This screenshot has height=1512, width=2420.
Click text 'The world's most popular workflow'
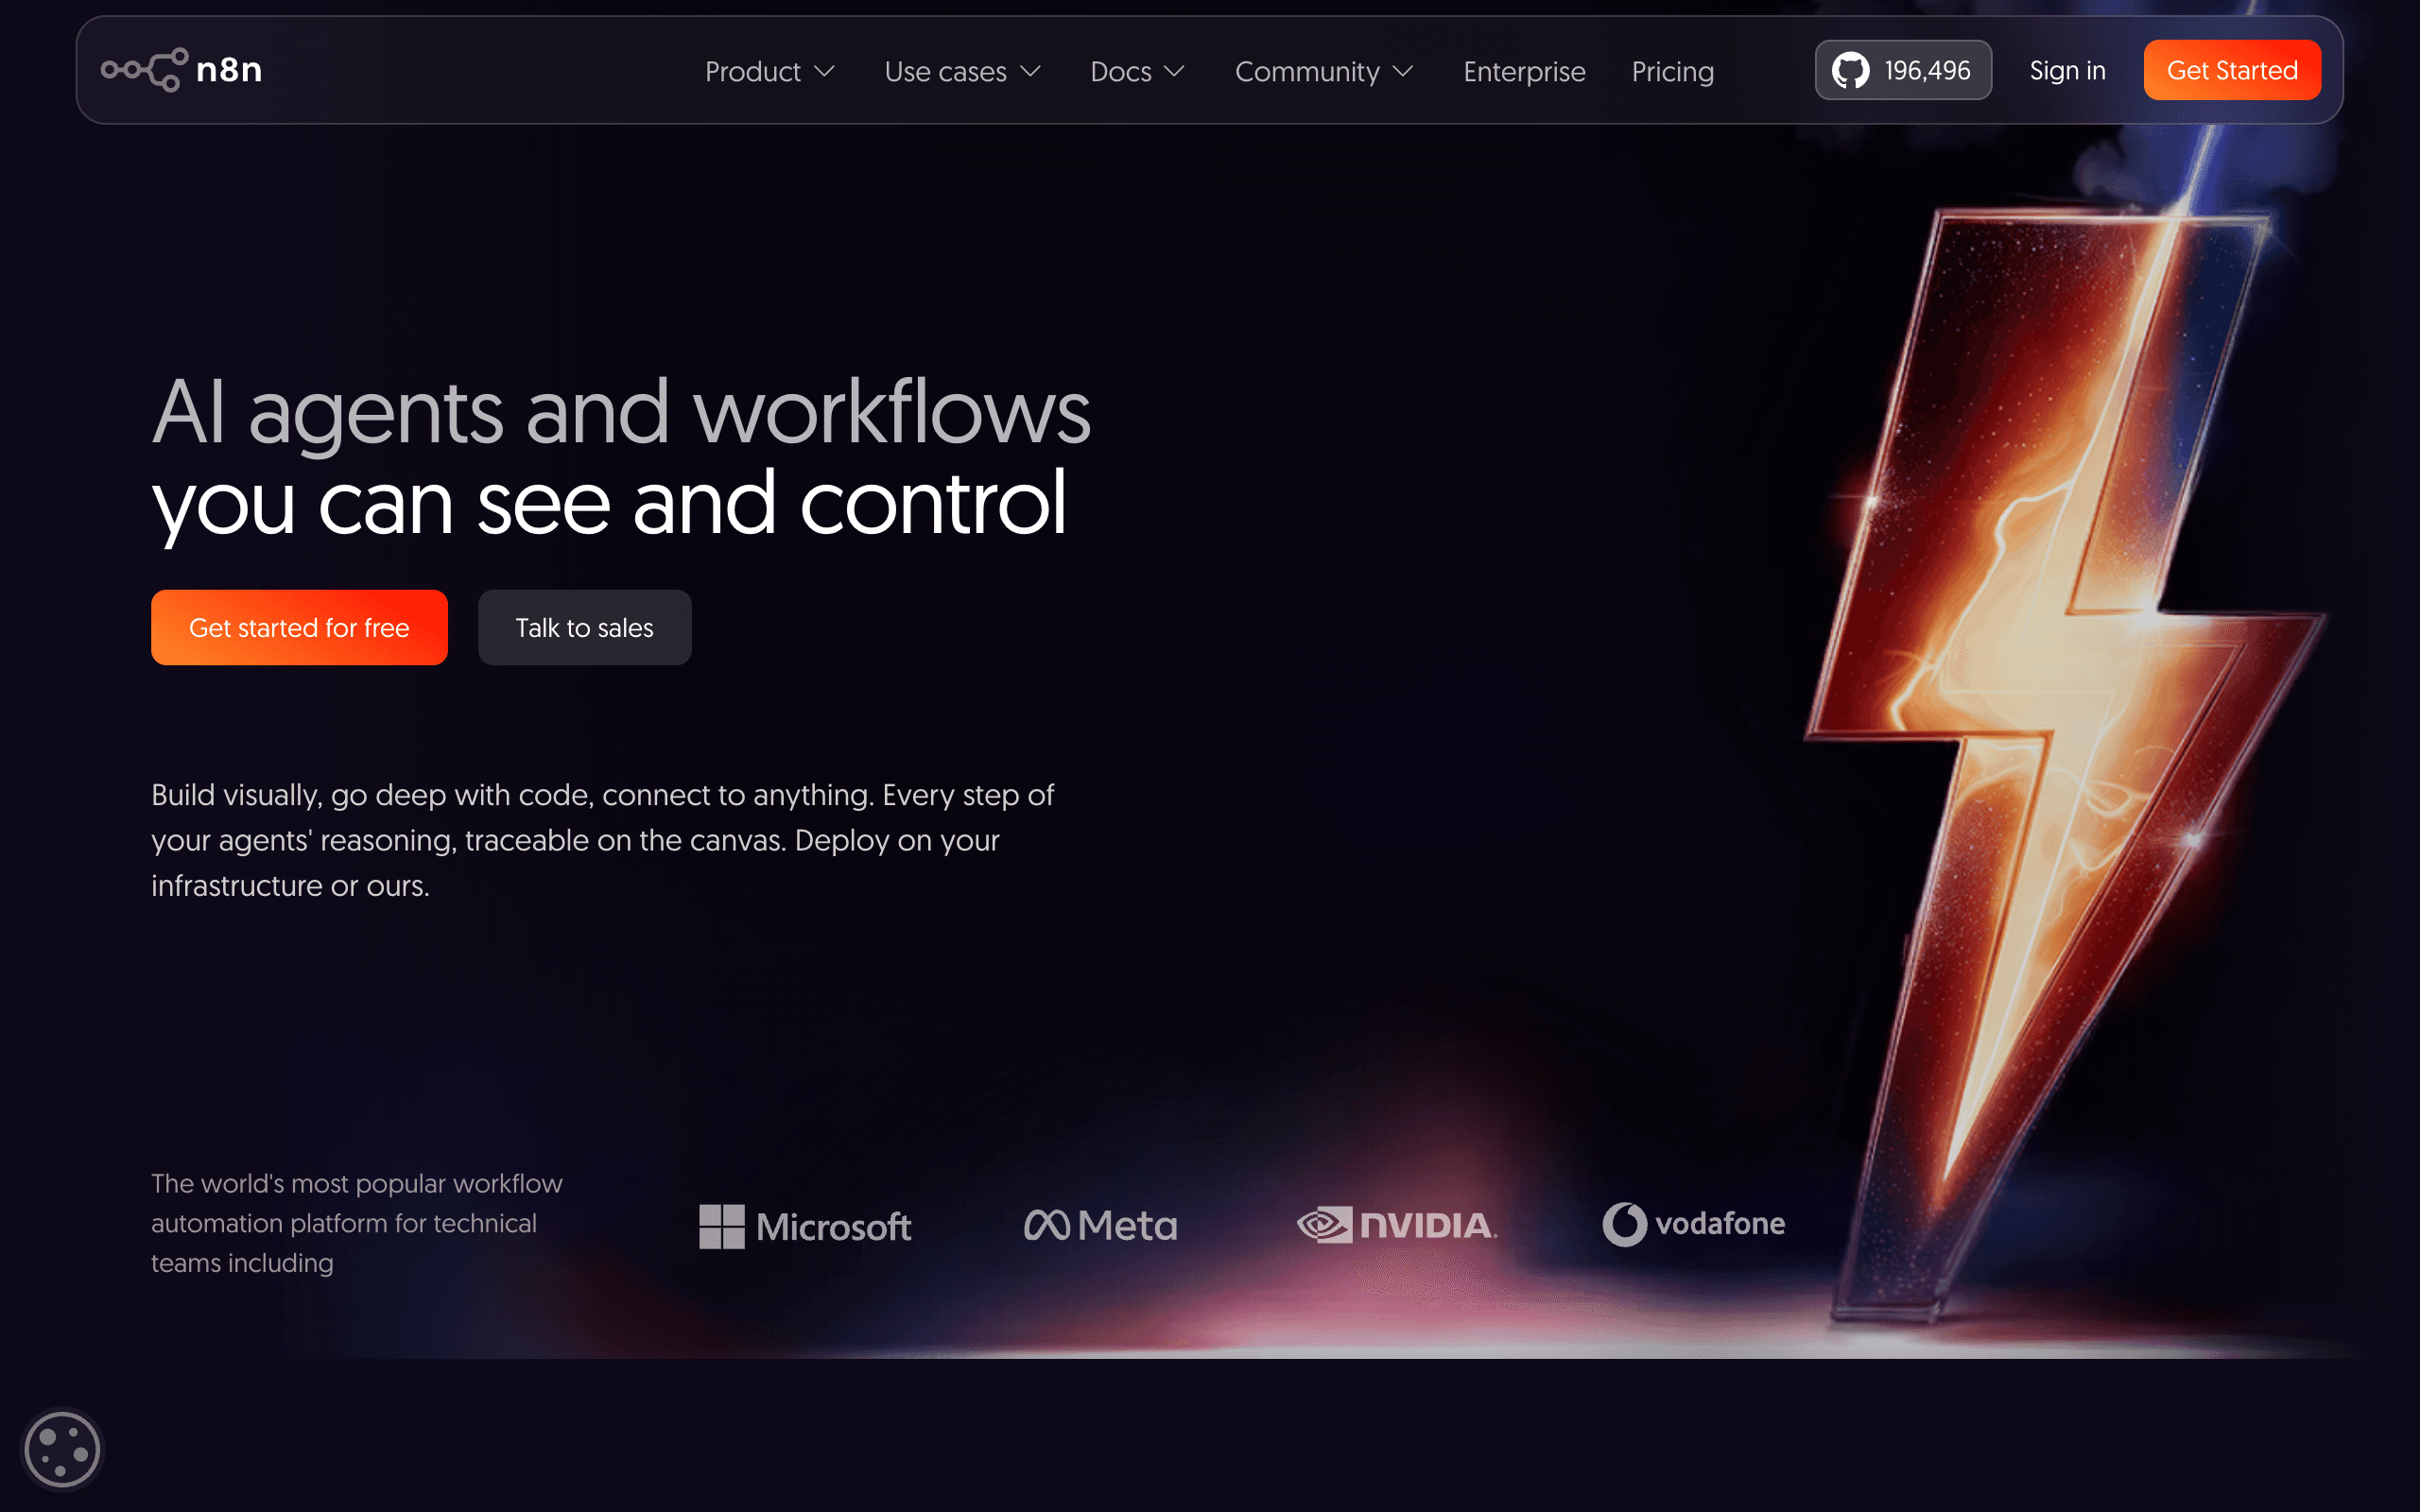coord(357,1183)
